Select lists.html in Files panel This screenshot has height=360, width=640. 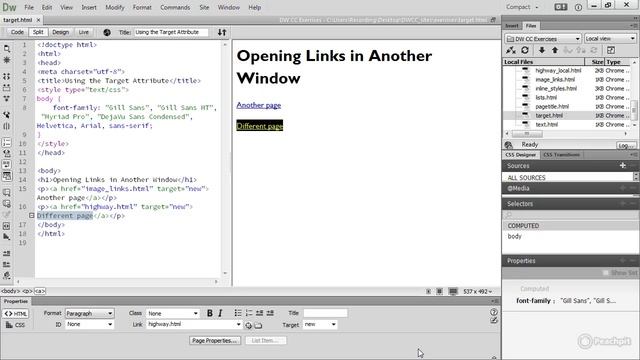[546, 98]
